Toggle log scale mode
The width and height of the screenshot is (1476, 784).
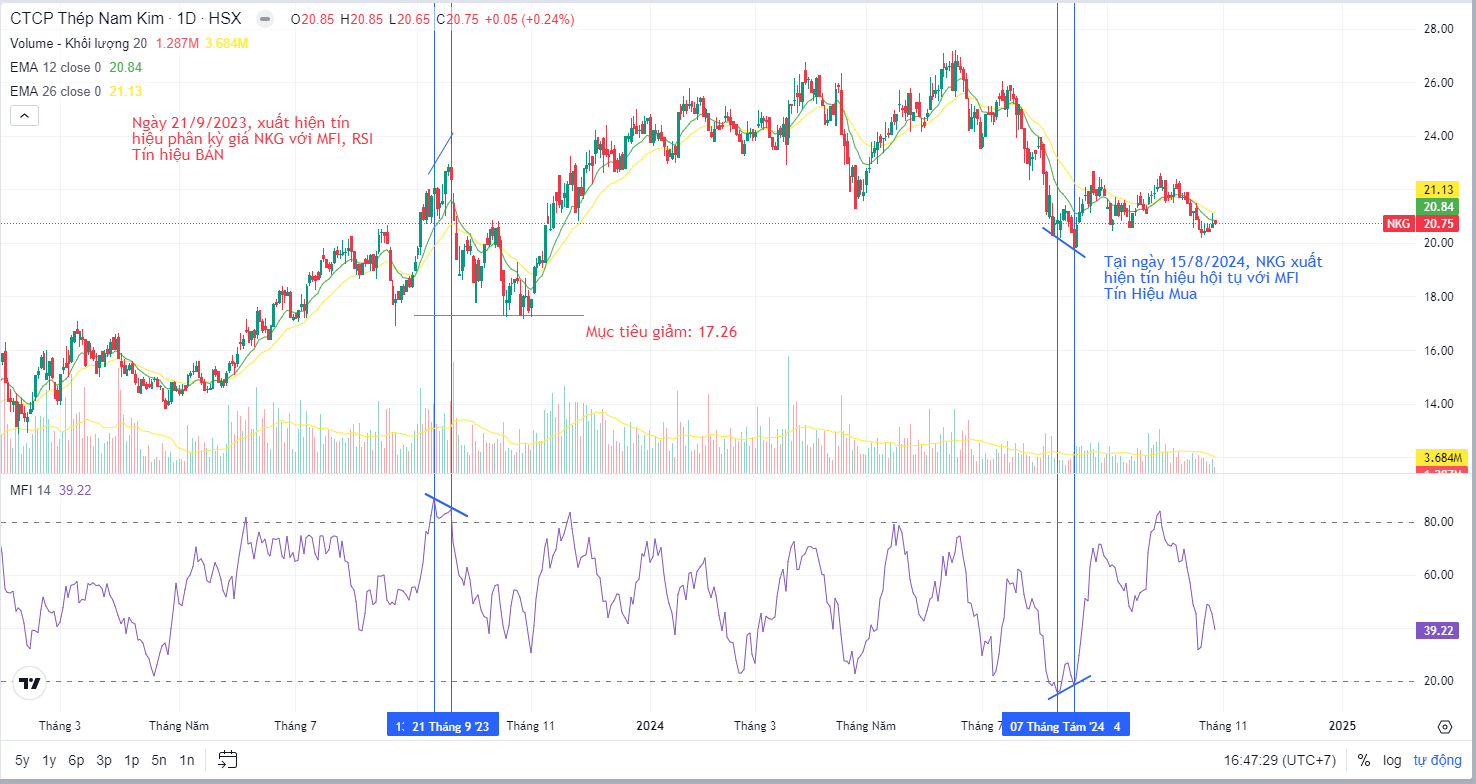(1393, 760)
